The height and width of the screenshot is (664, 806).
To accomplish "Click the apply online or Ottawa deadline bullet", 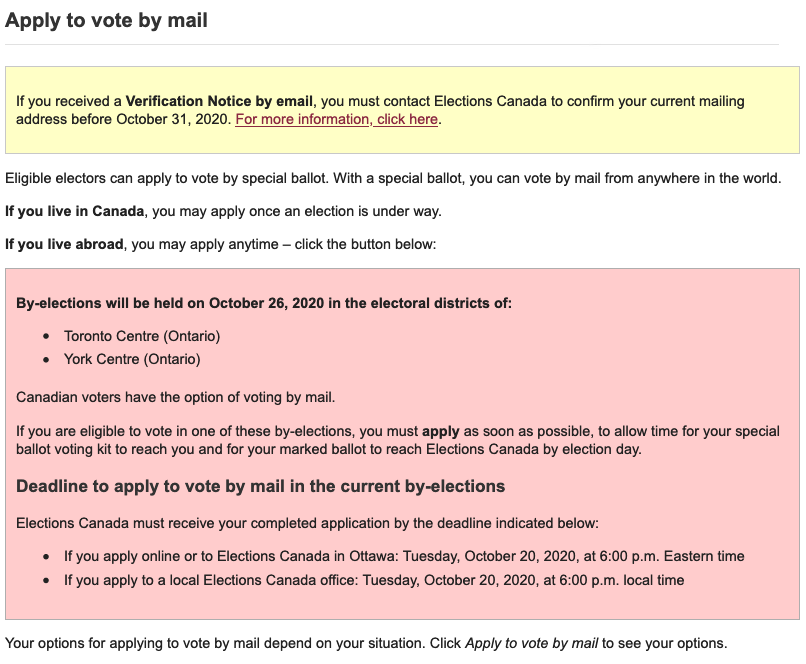I will [404, 557].
